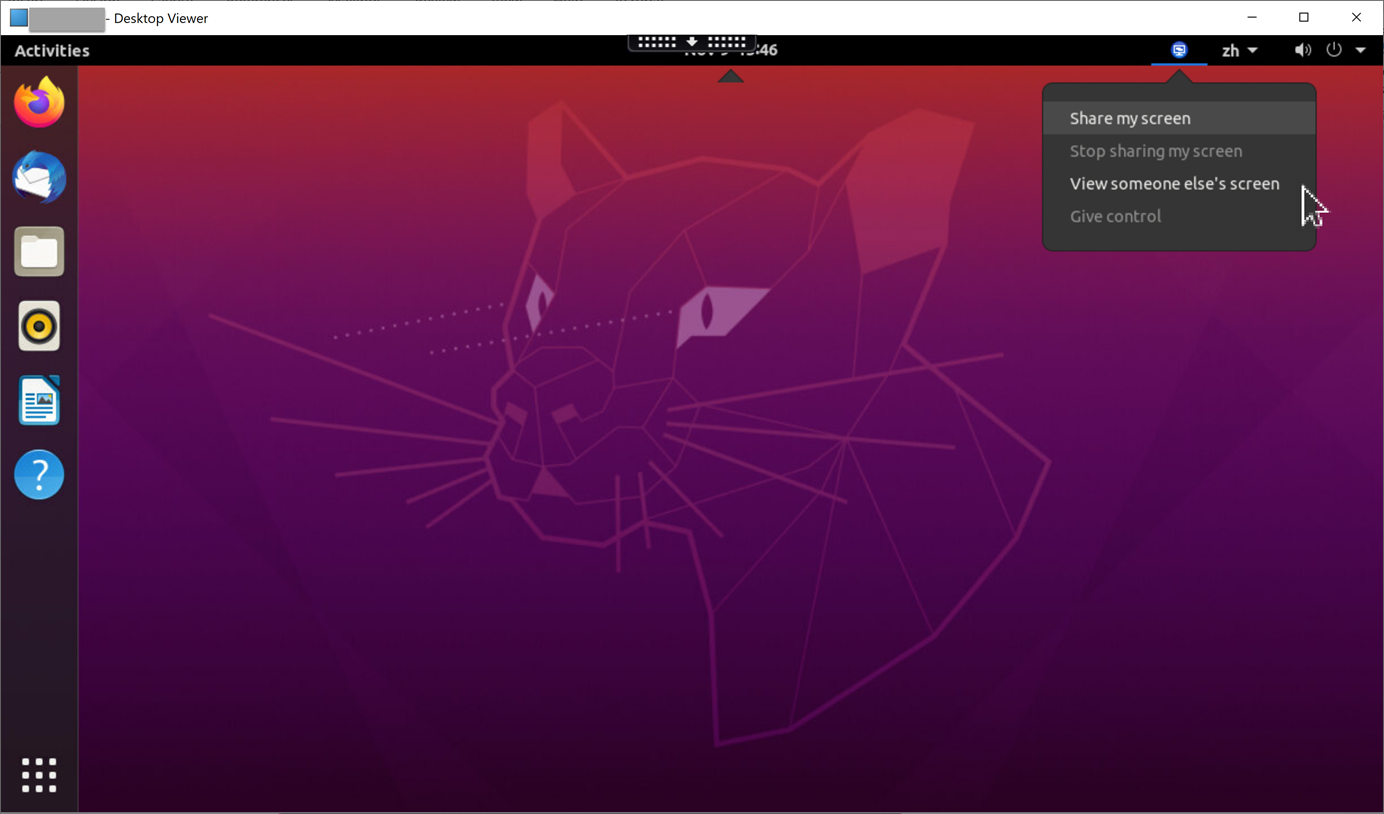The height and width of the screenshot is (814, 1384).
Task: Select "Share my screen" menu item
Action: [1130, 118]
